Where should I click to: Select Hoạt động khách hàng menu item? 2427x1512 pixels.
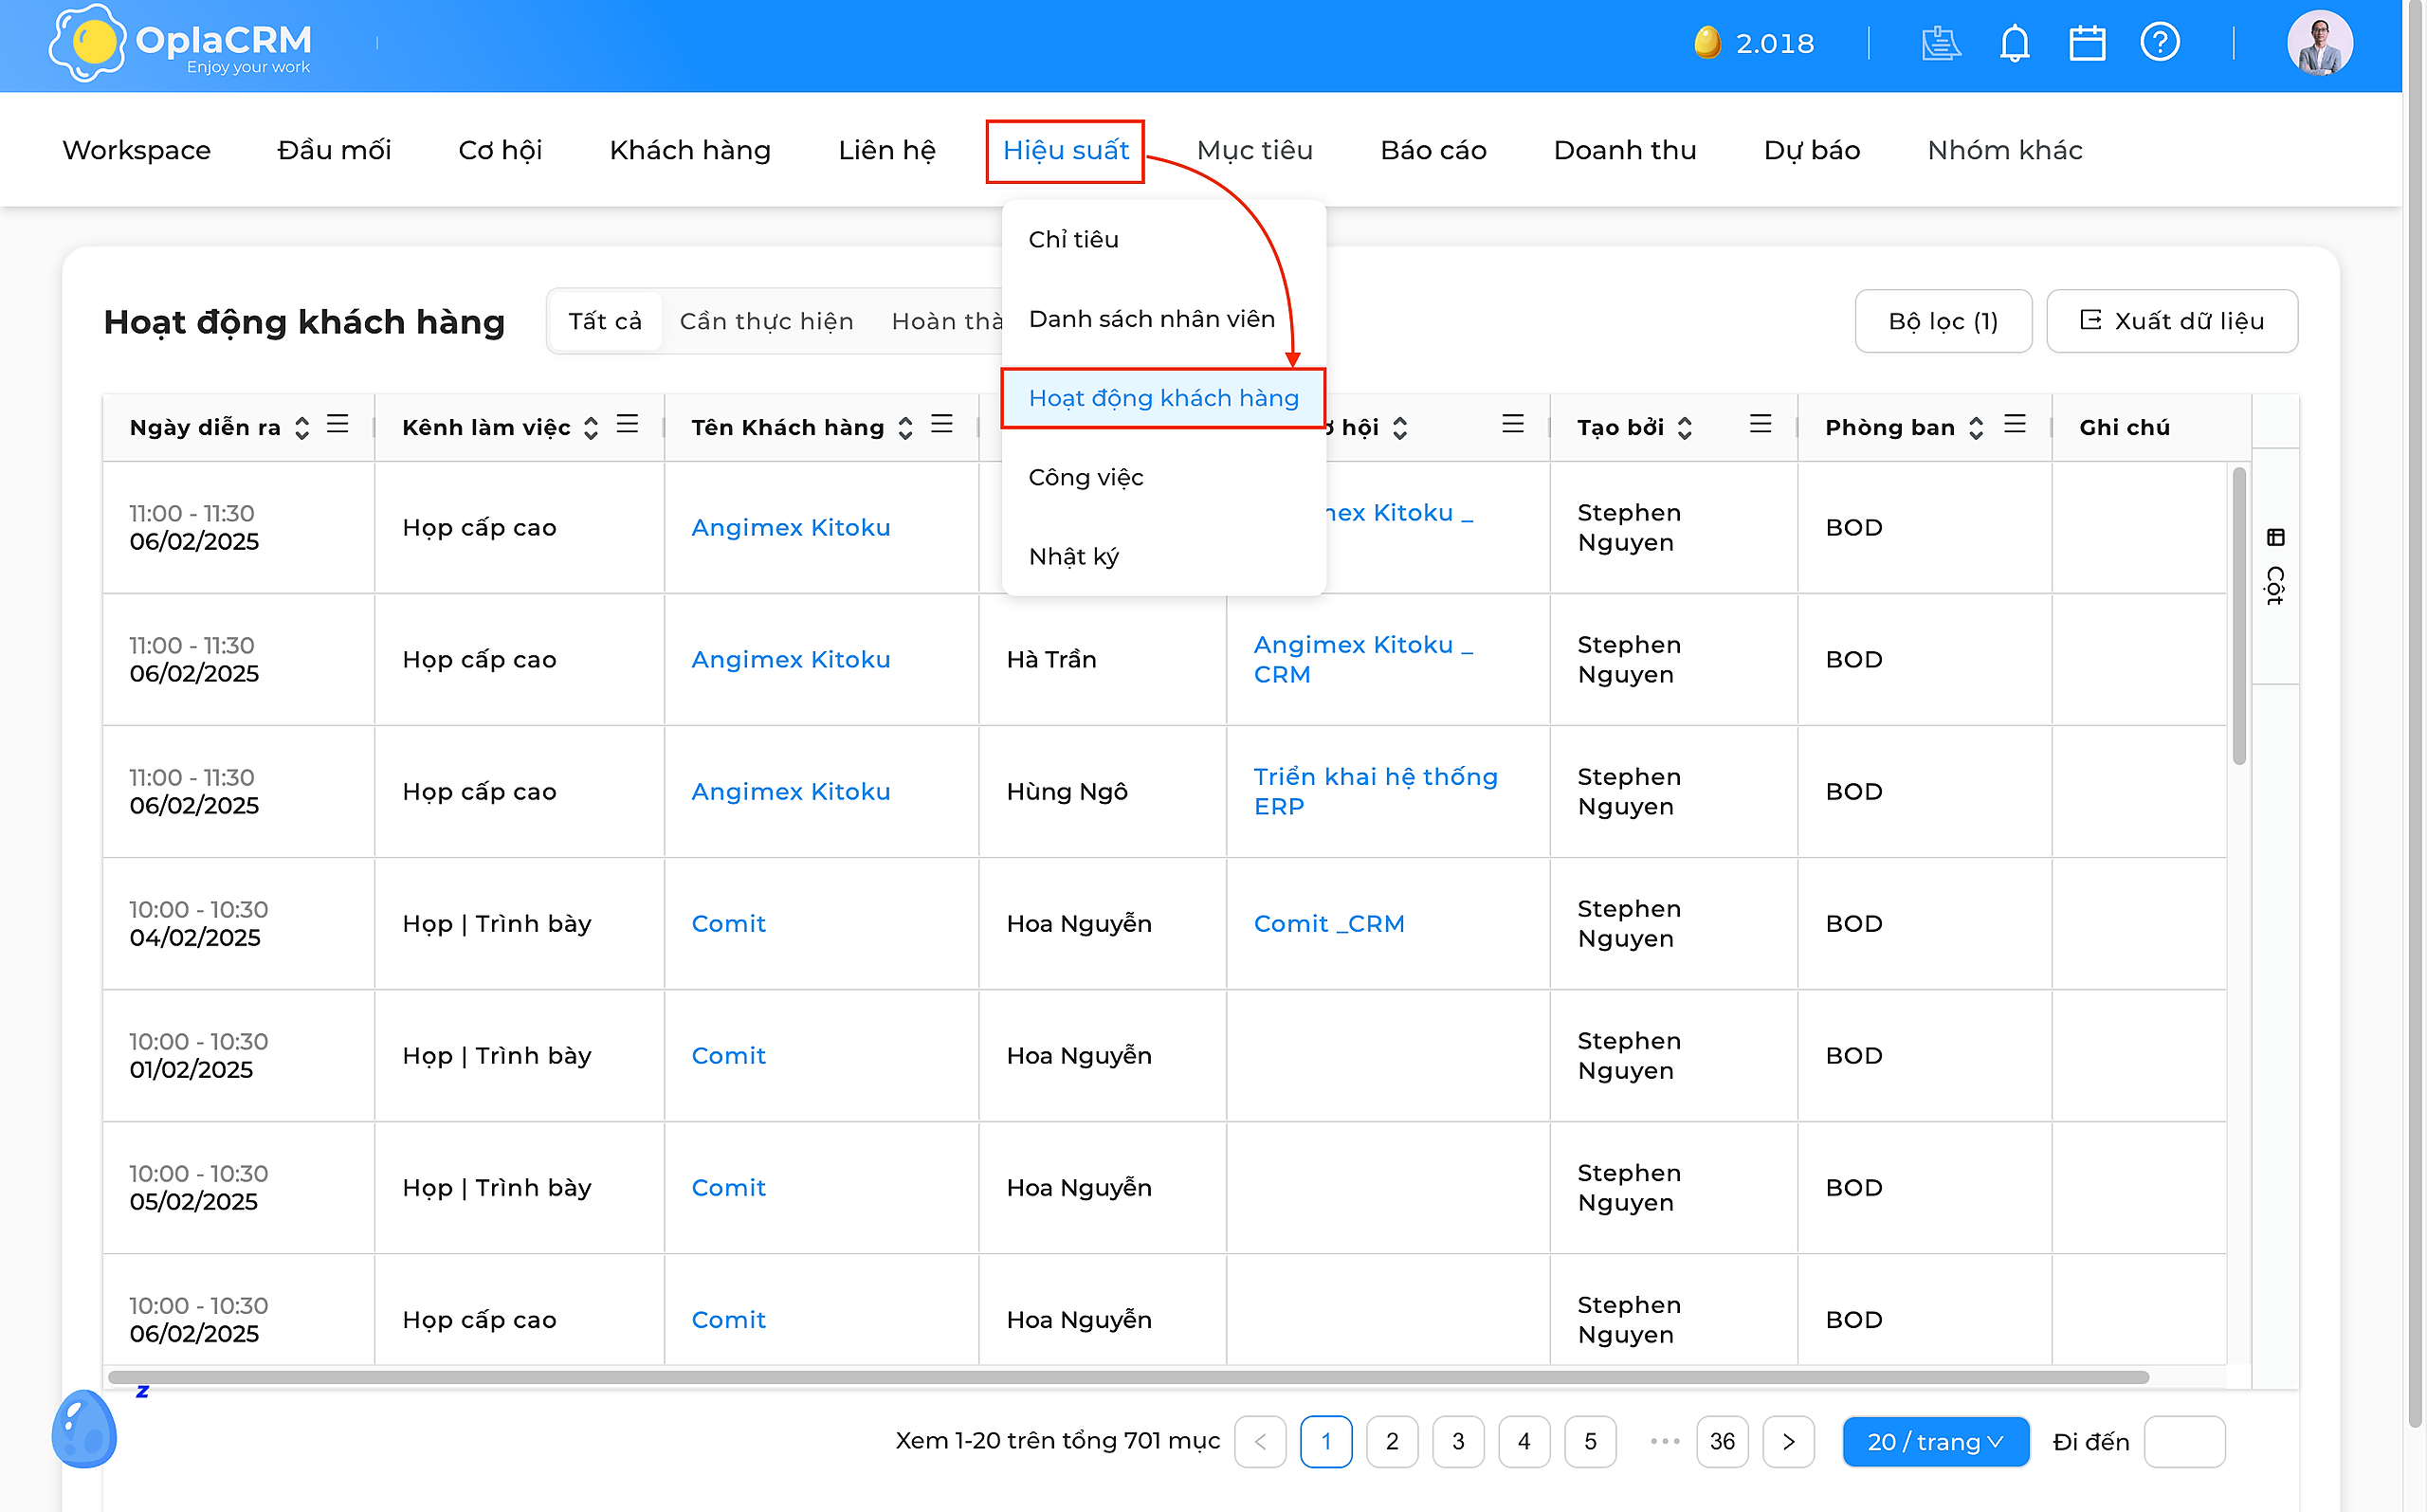pos(1164,398)
